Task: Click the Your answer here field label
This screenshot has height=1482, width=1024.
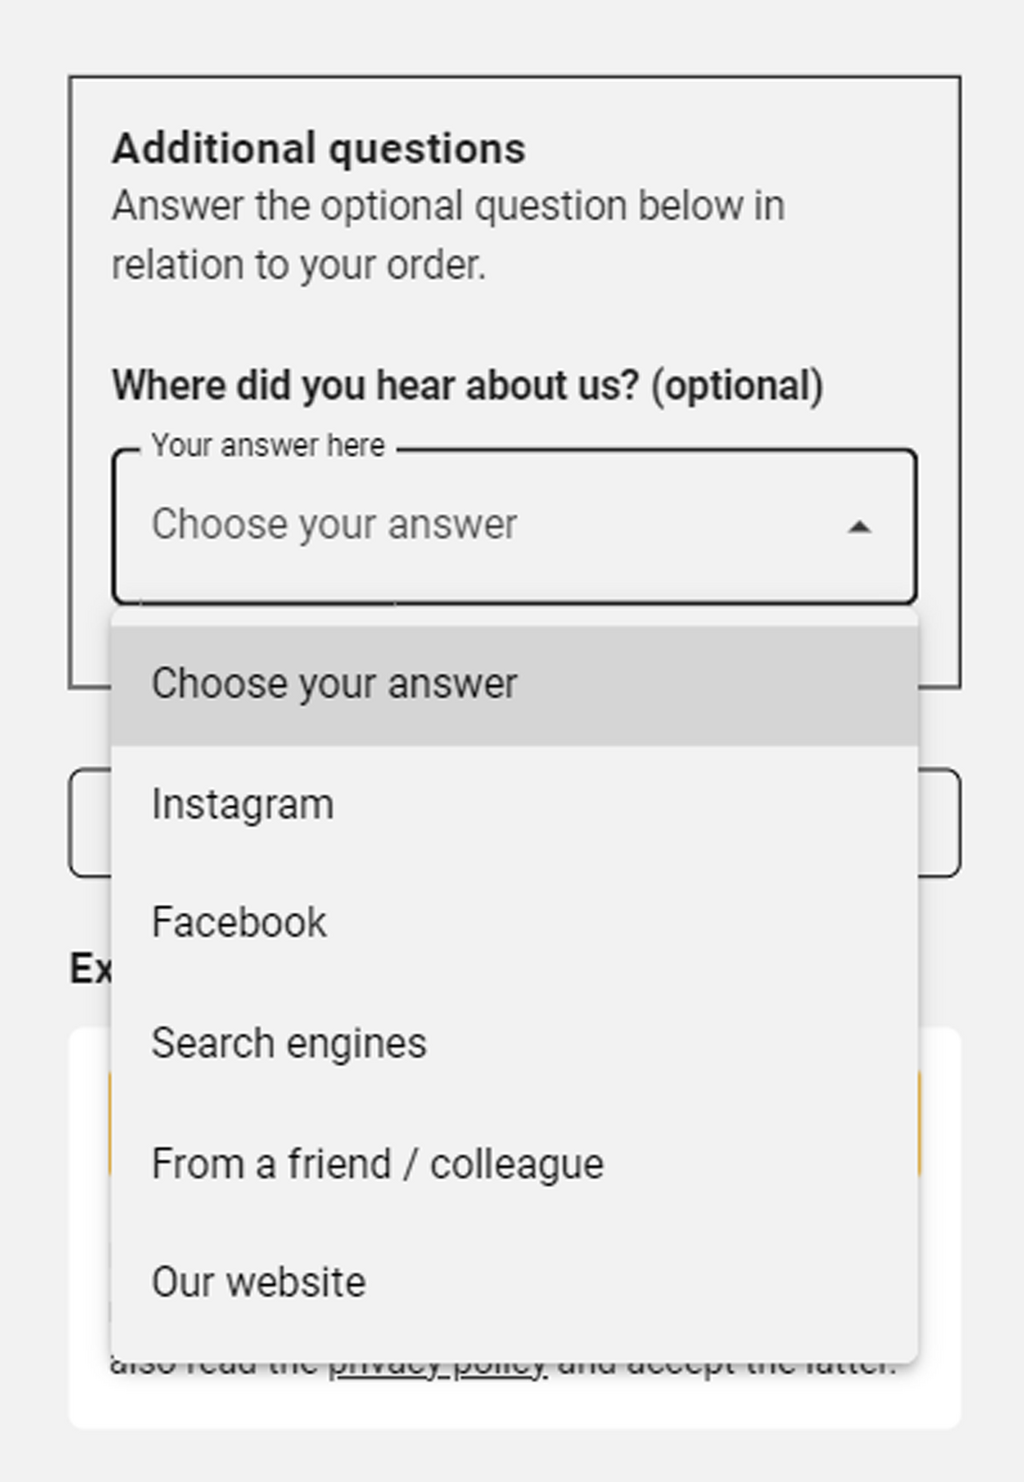Action: [268, 445]
